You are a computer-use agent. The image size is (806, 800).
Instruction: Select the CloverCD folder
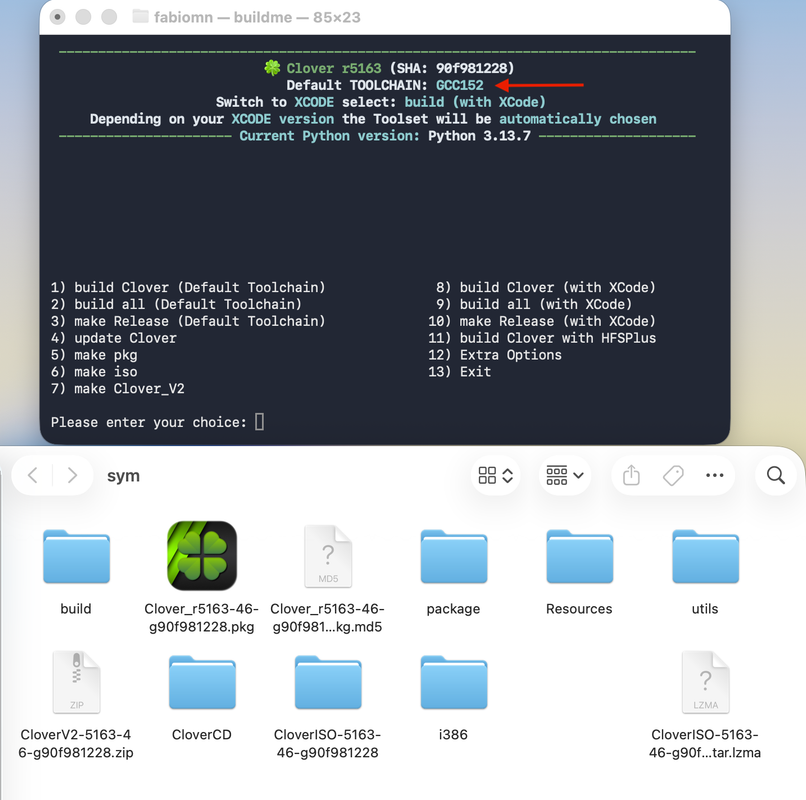point(202,682)
